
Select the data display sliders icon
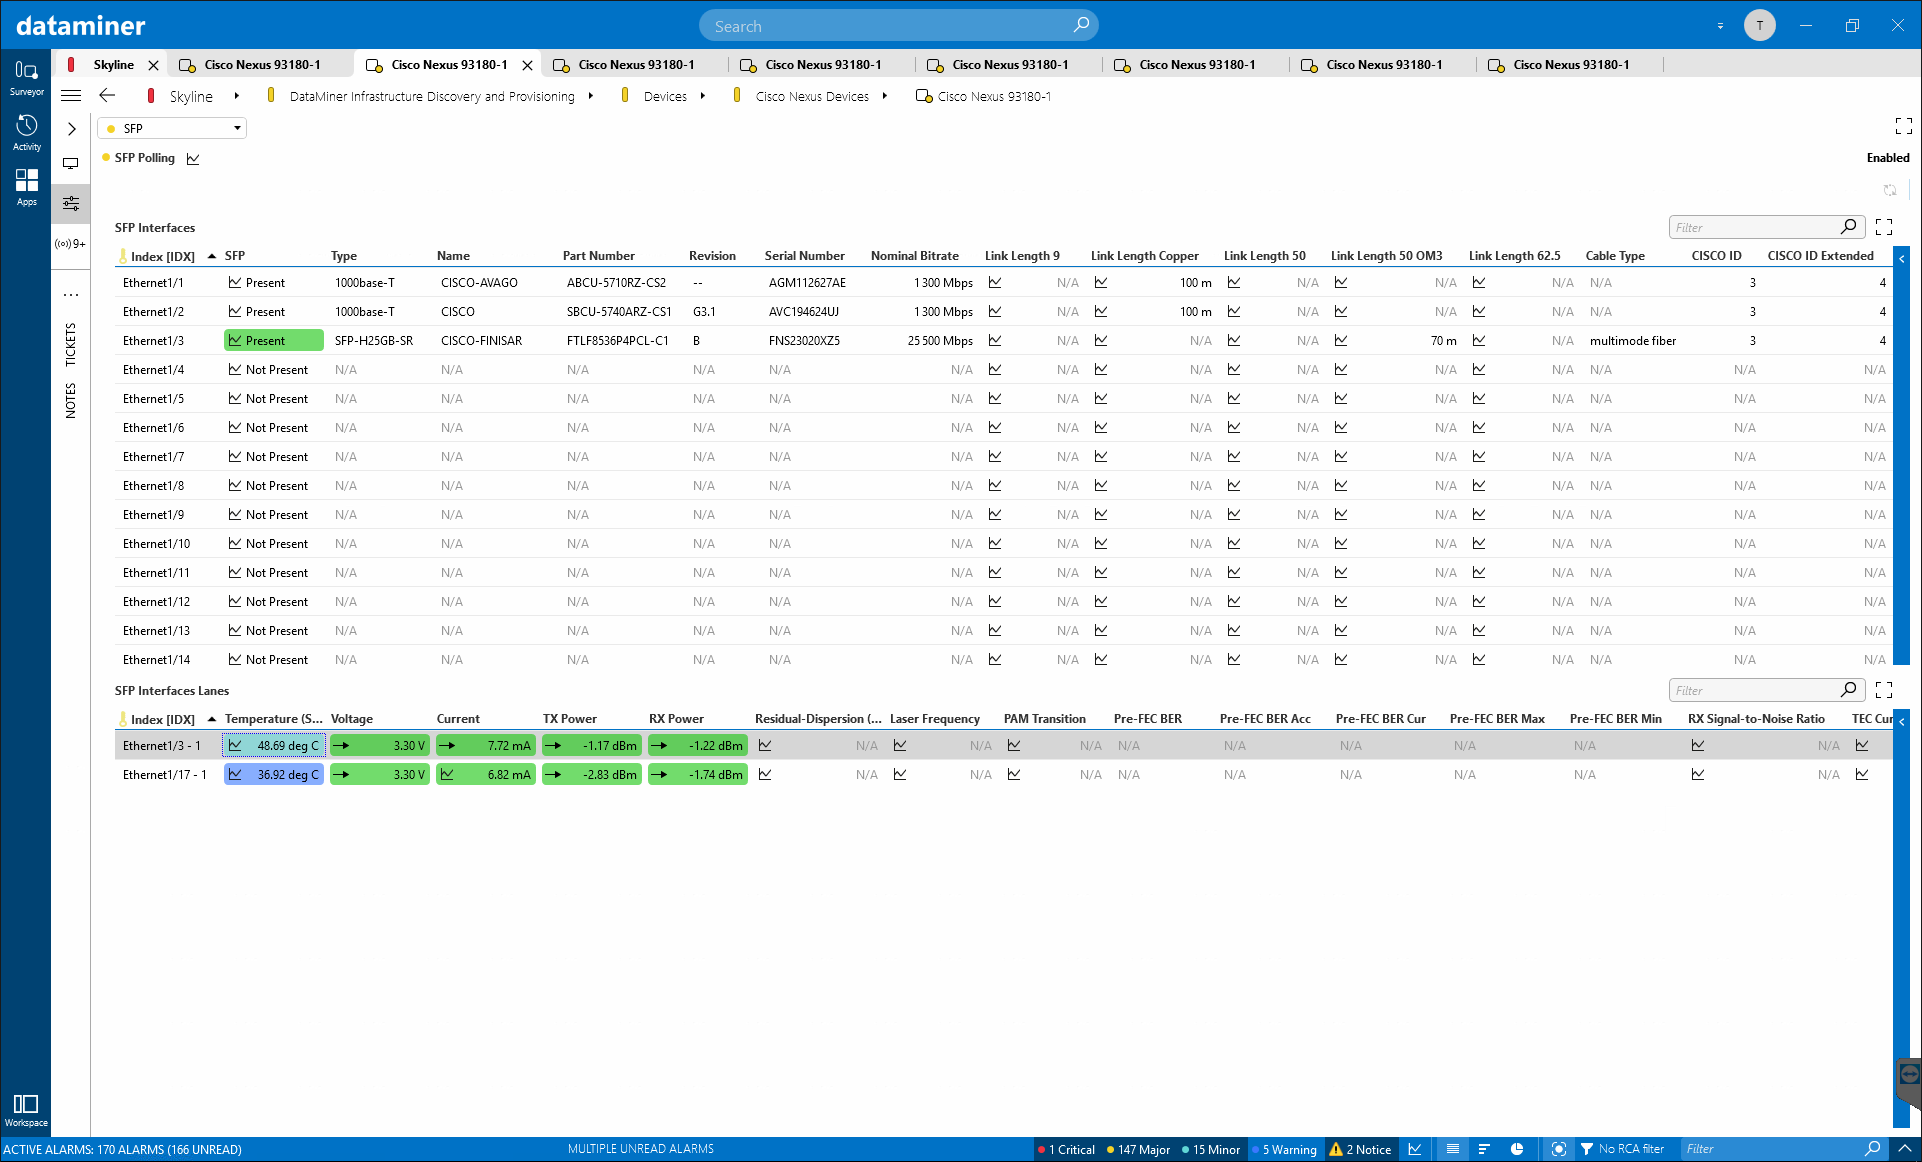coord(71,203)
